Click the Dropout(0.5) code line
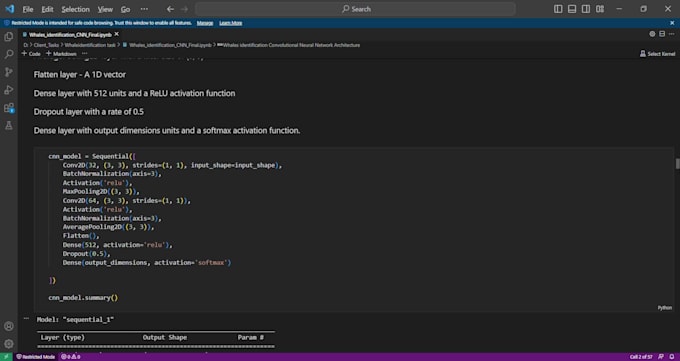This screenshot has width=680, height=361. tap(86, 253)
